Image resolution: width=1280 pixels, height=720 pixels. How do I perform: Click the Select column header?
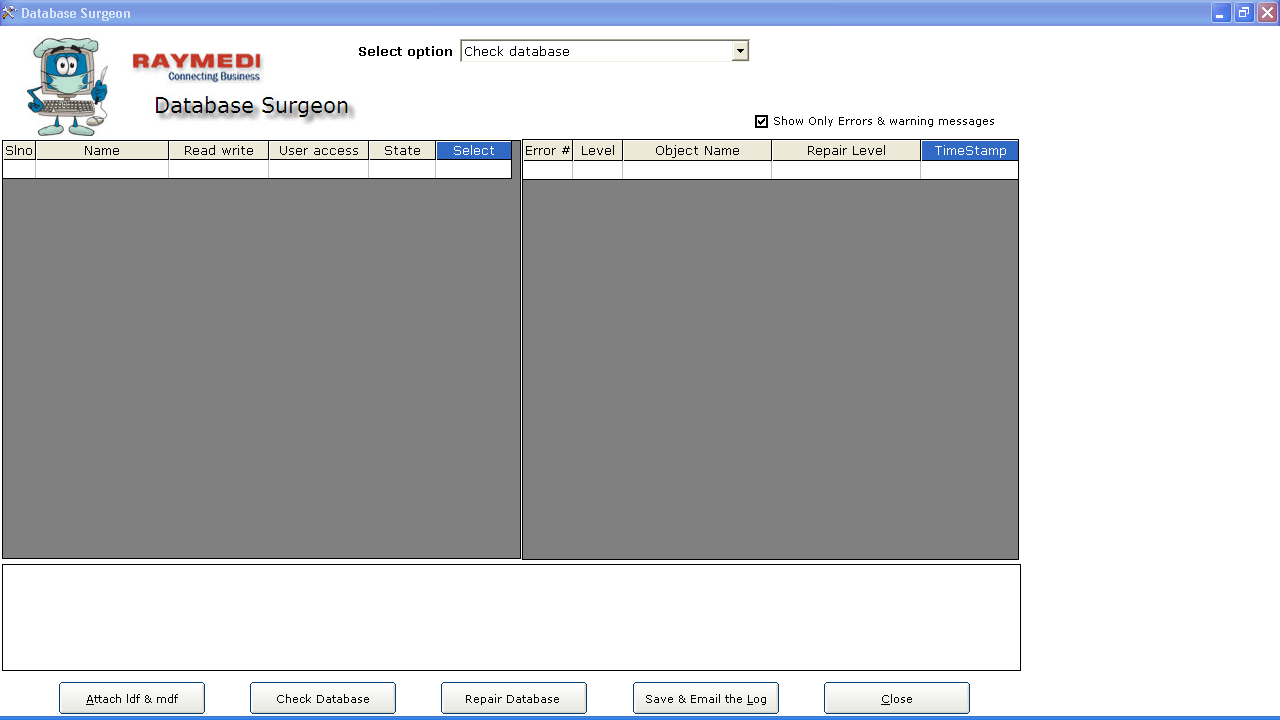pos(474,151)
